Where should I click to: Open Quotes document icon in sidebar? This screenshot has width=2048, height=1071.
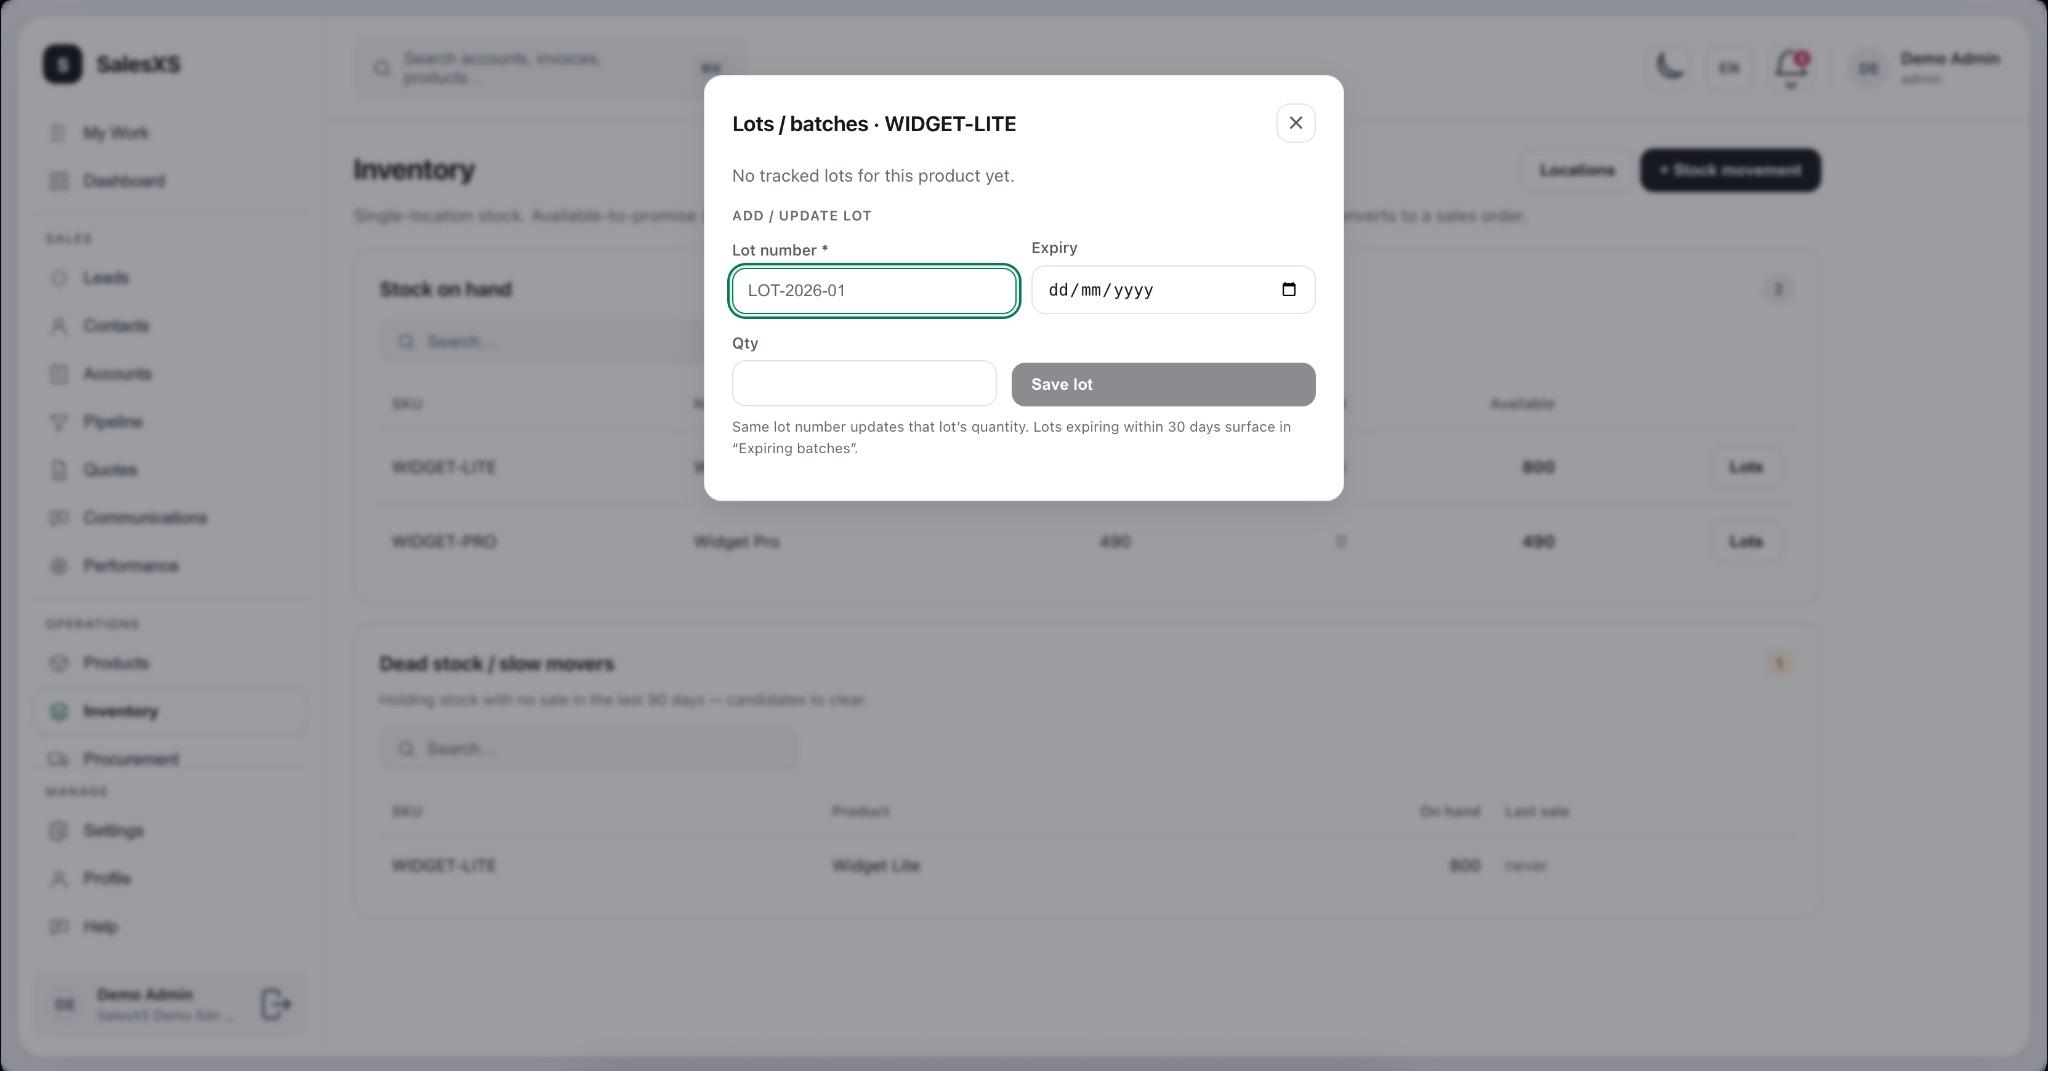59,470
